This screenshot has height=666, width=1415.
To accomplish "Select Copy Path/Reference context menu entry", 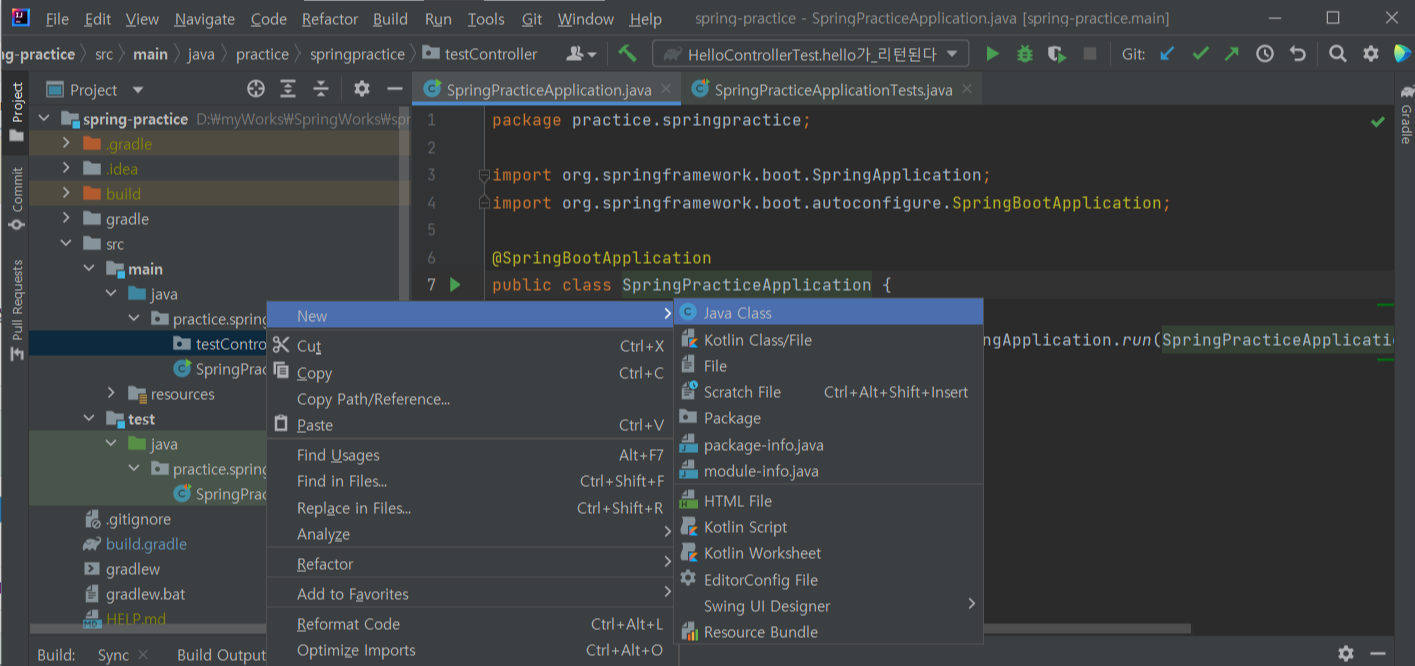I will point(470,399).
